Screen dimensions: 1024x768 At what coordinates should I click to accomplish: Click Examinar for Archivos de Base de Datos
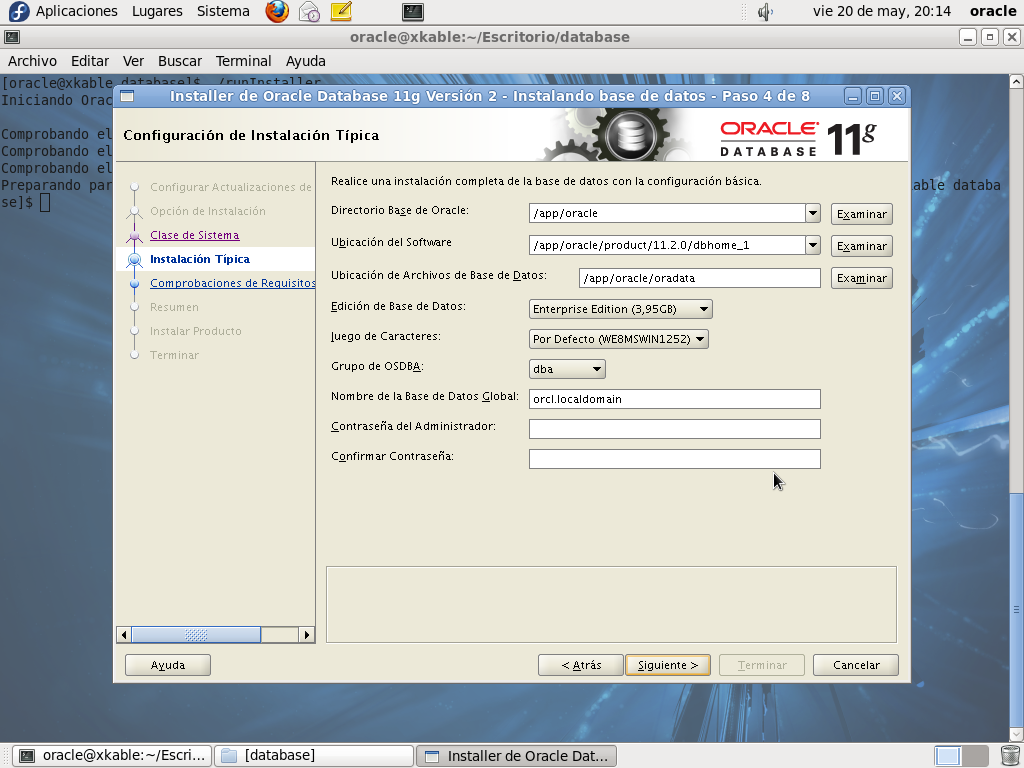click(x=861, y=278)
